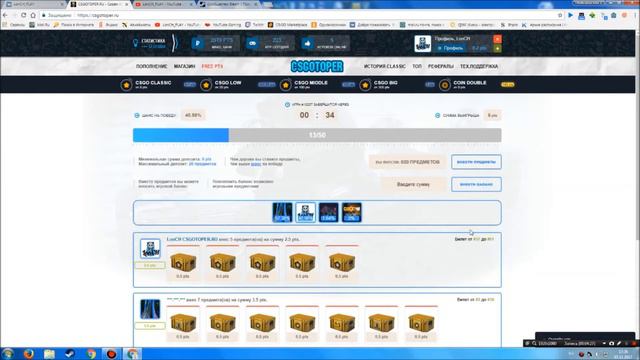Click the 13/50 items progress bar

pos(317,135)
